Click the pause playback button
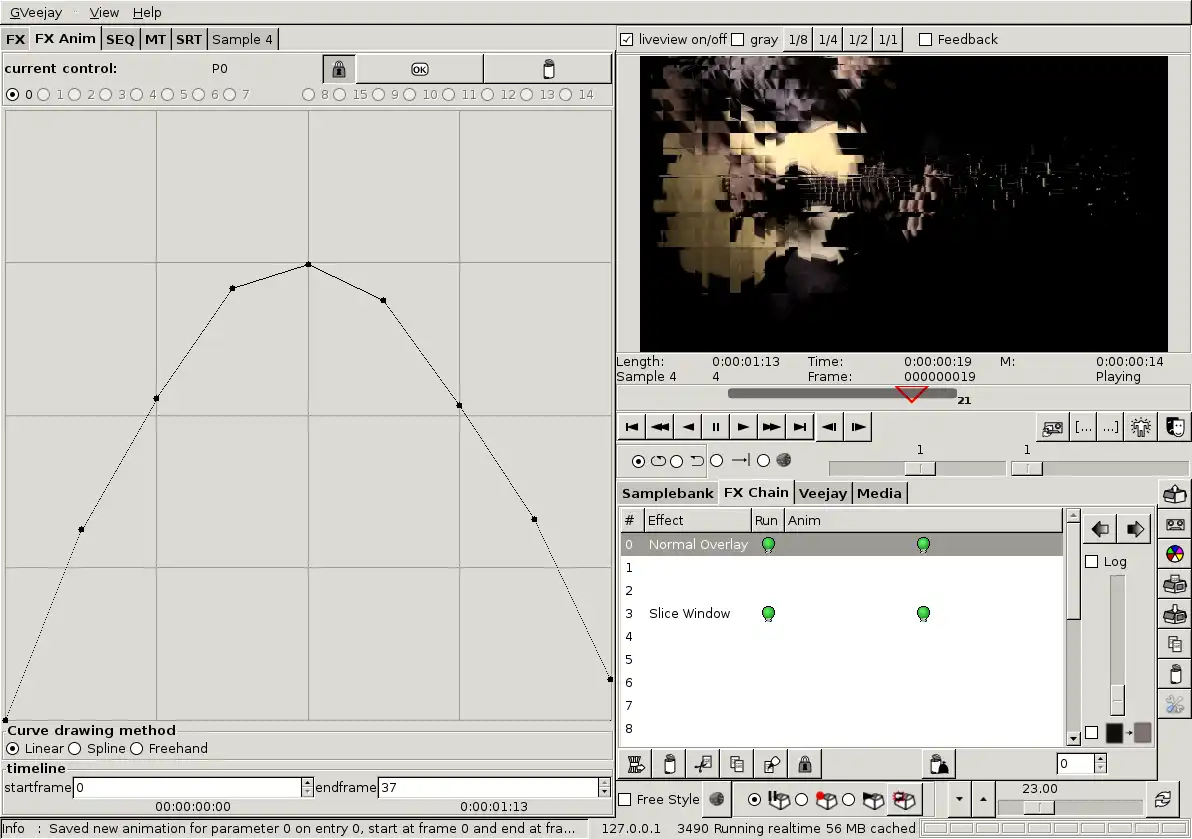Screen dimensions: 1192x839 tap(716, 427)
